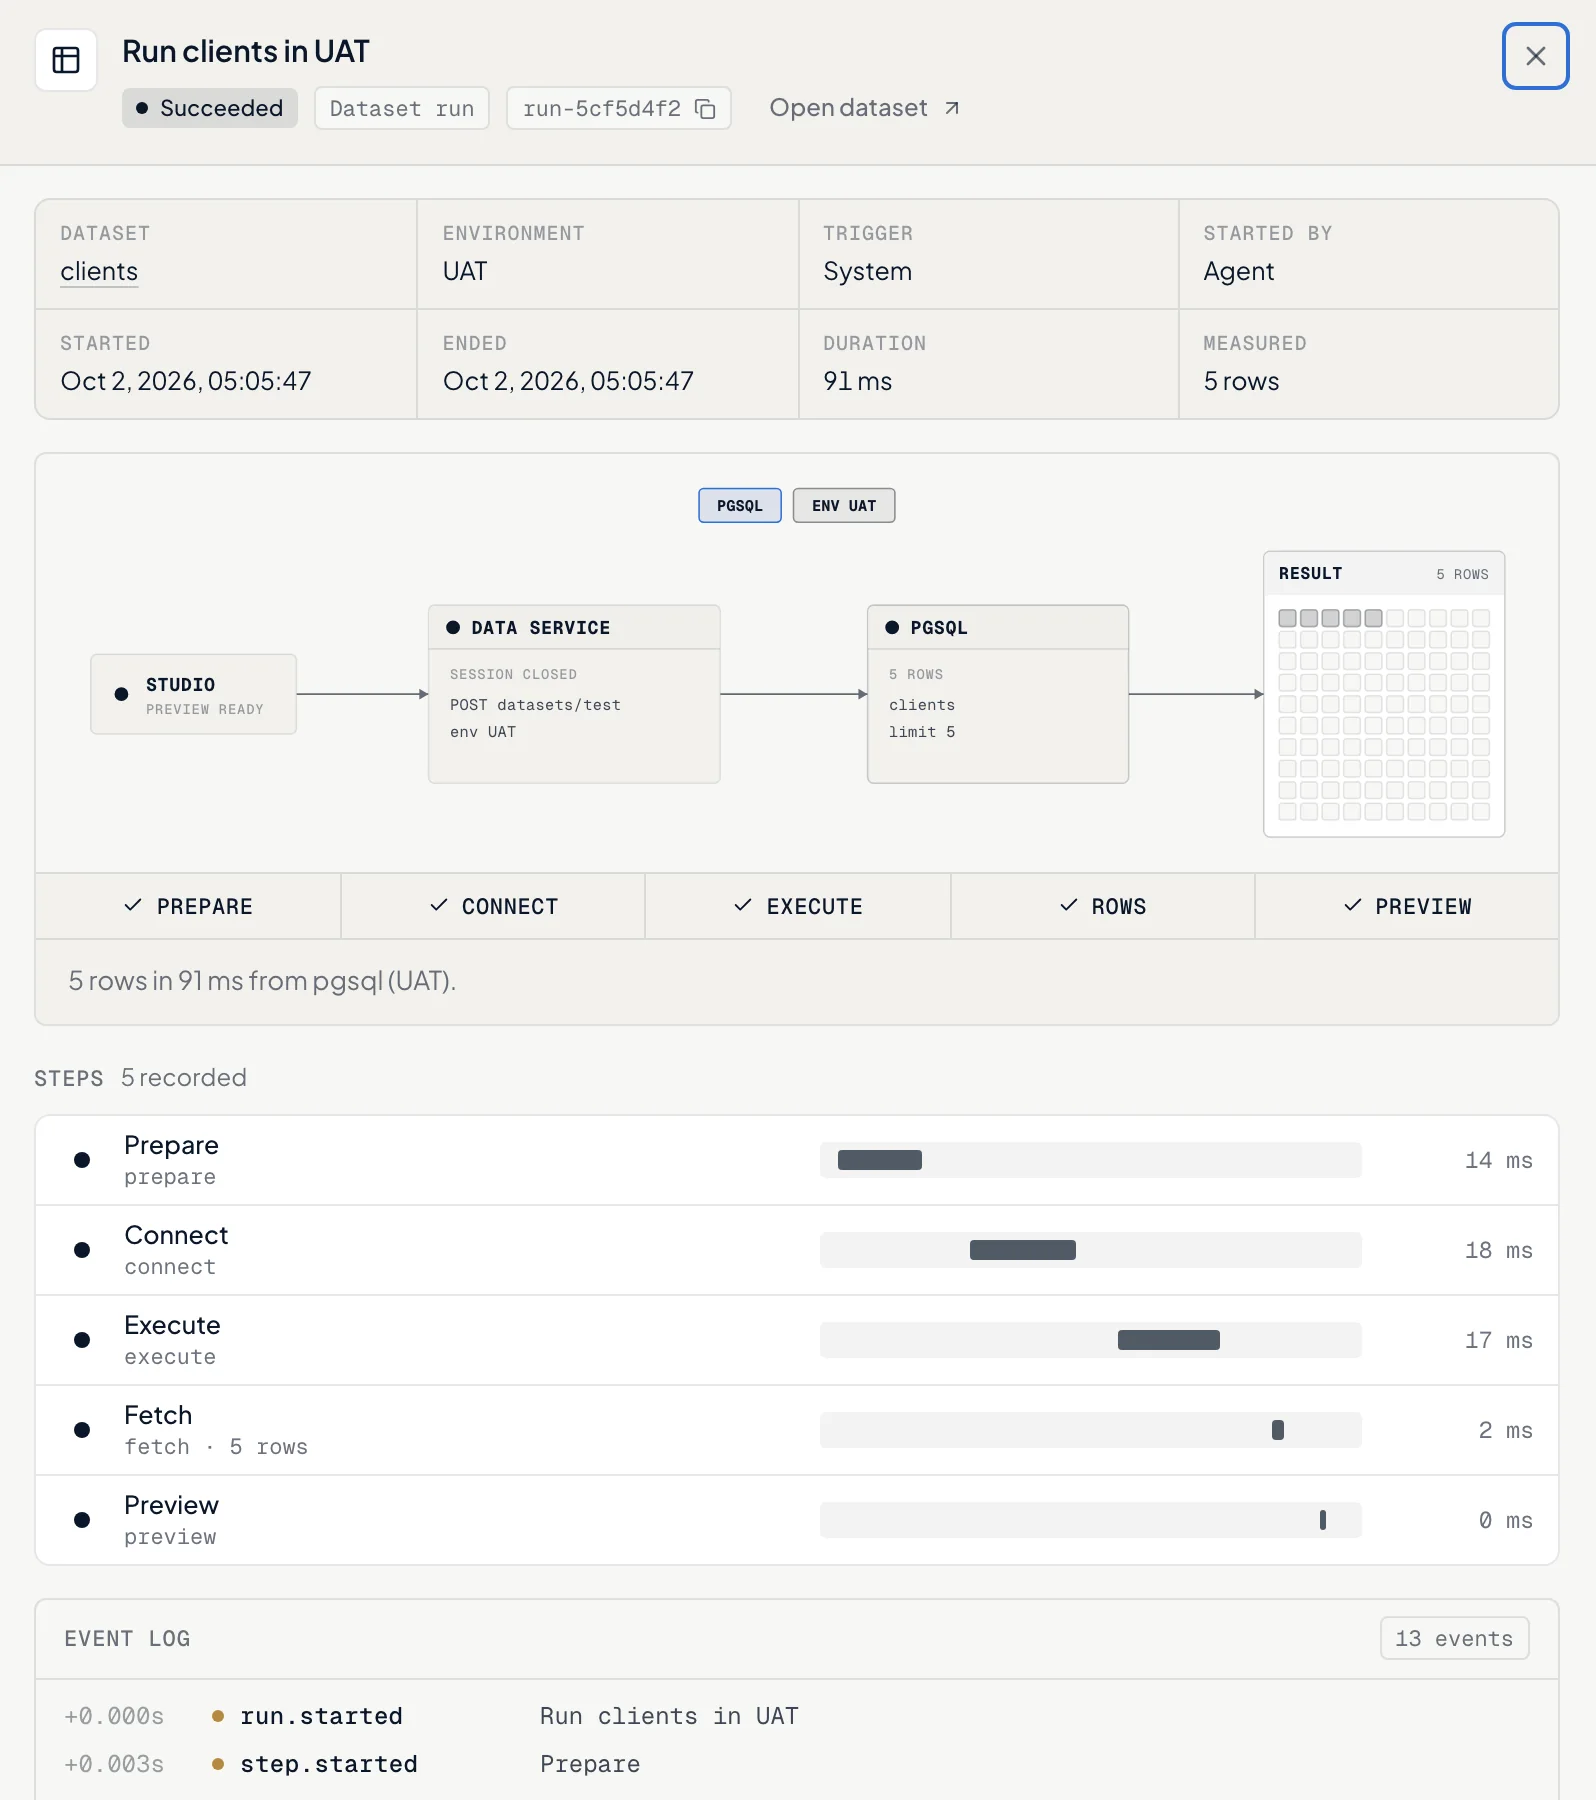This screenshot has width=1596, height=1800.
Task: Click the '5 rows in 91 ms' summary text
Action: 262,981
